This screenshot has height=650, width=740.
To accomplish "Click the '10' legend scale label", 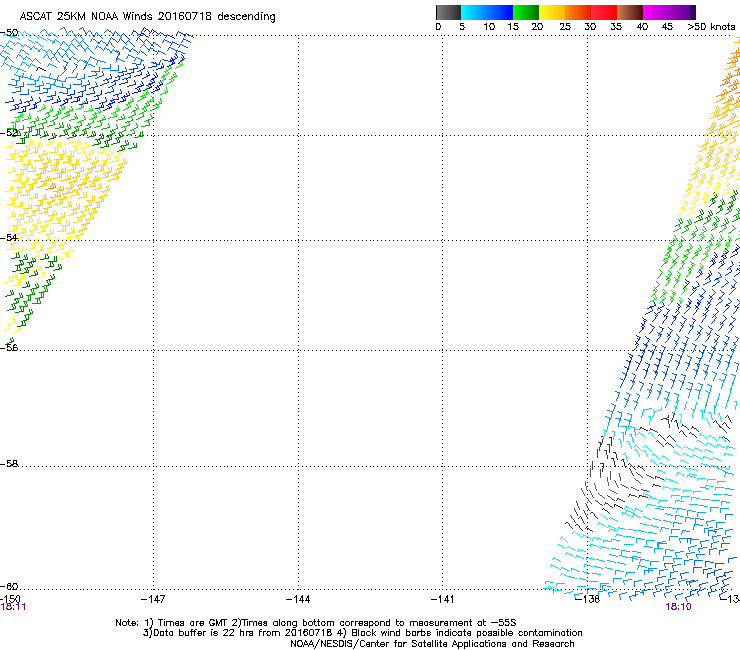I will (x=489, y=26).
